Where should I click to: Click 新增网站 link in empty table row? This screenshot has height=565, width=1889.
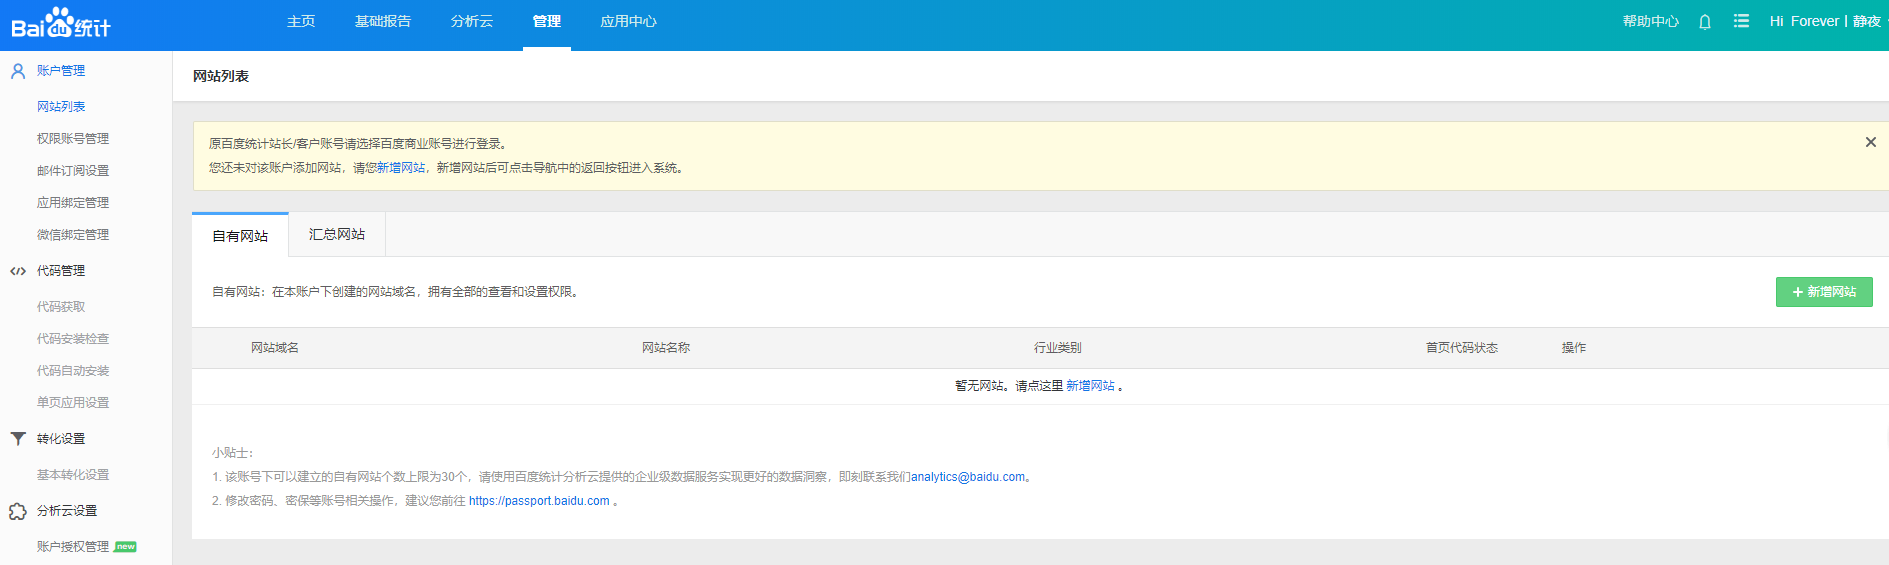click(x=1090, y=386)
